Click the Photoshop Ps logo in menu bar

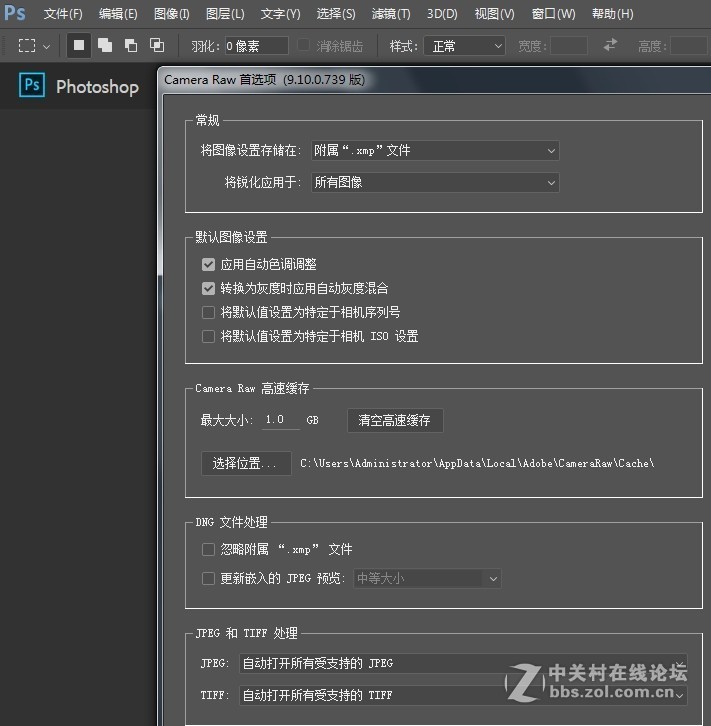tap(14, 13)
